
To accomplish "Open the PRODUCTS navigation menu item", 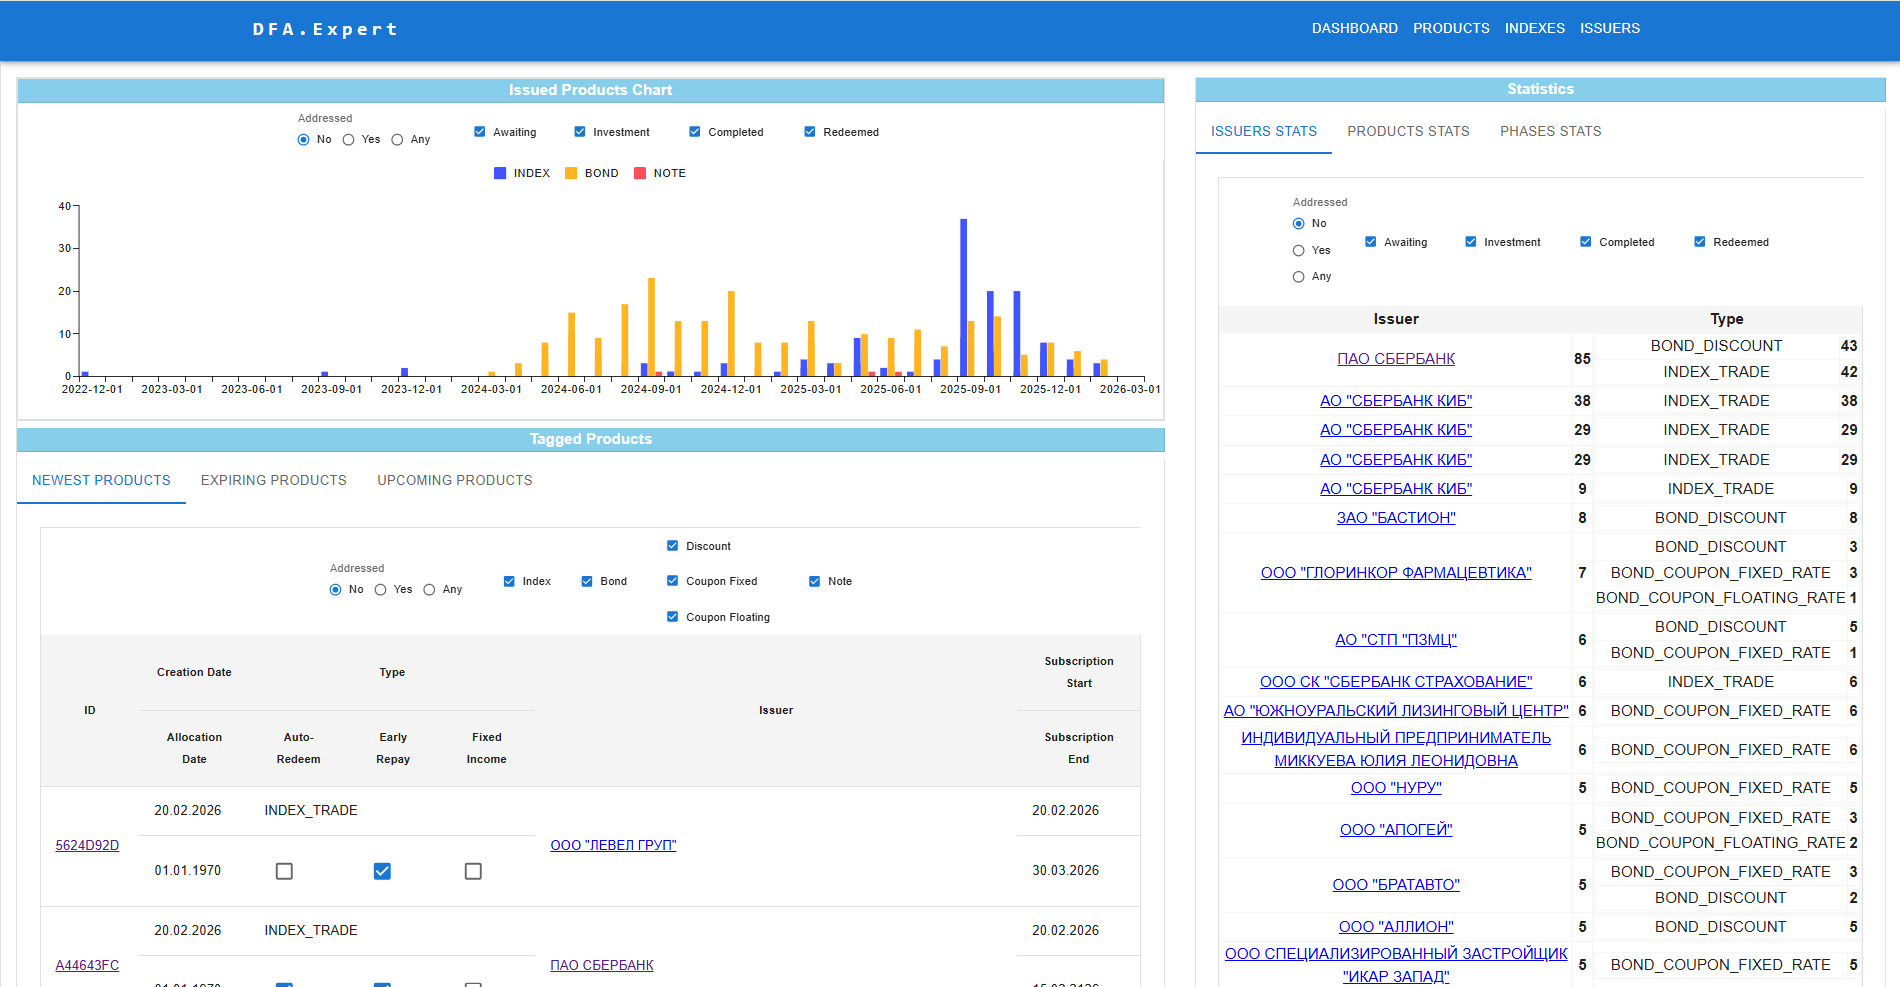I will (1451, 28).
